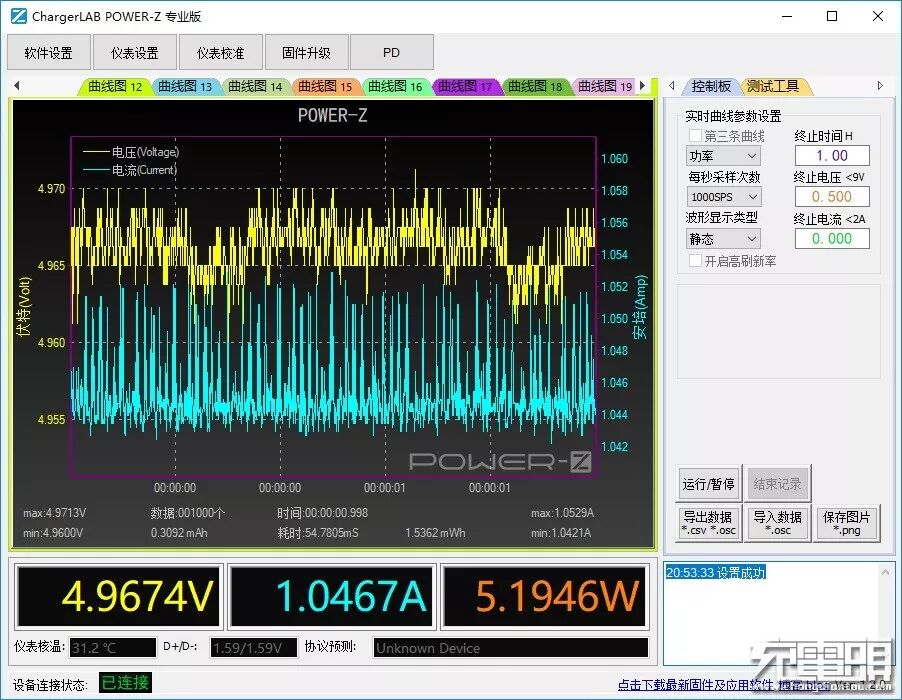Open the PD button

[391, 53]
